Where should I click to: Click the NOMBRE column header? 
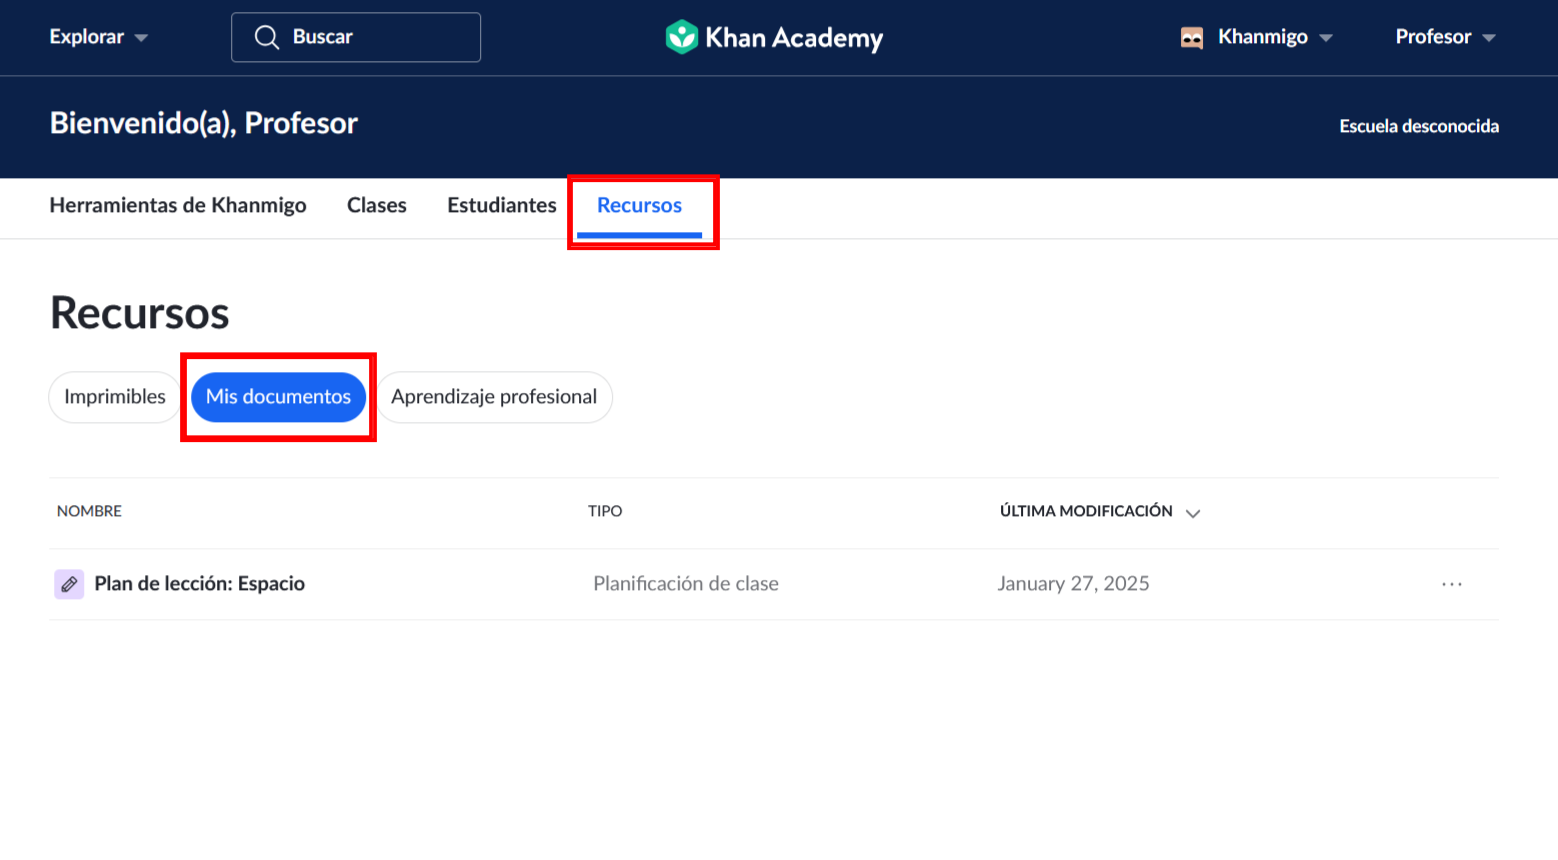click(89, 511)
